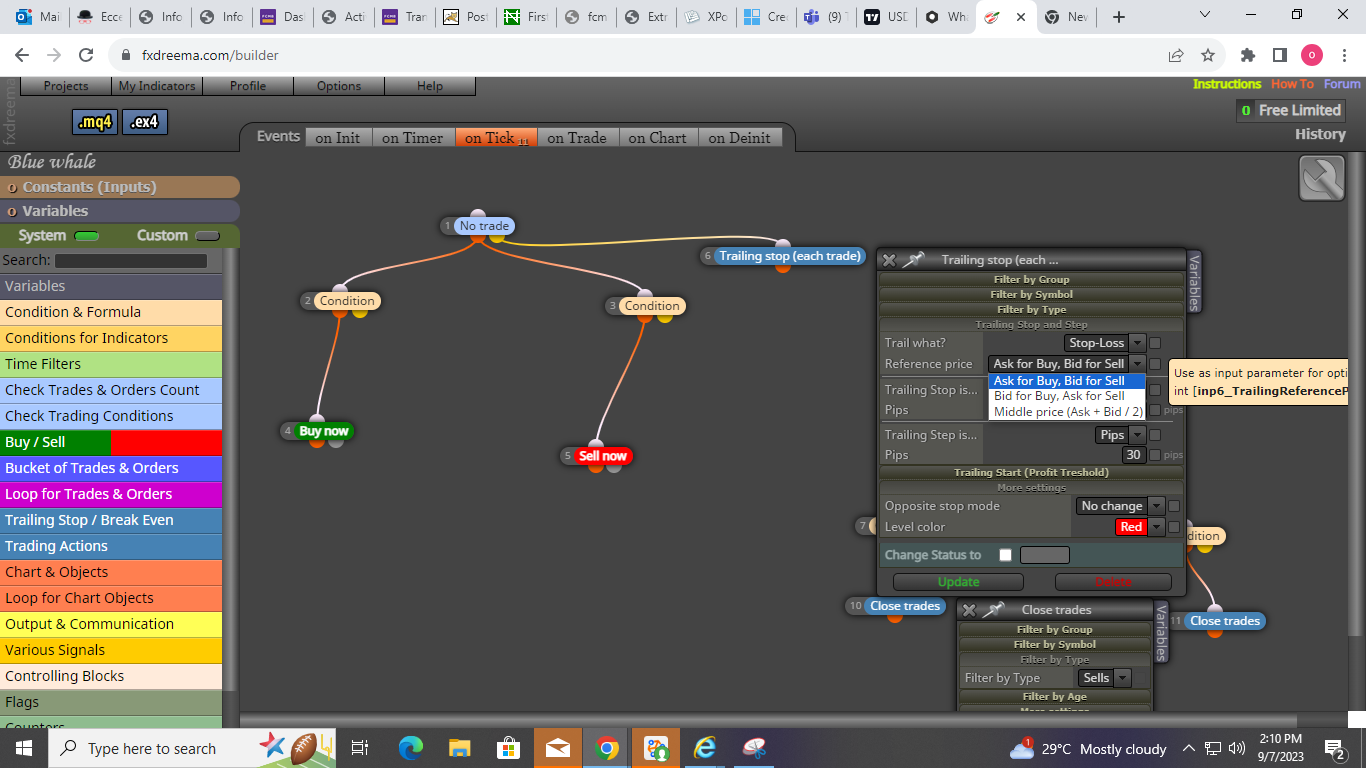The width and height of the screenshot is (1366, 768).
Task: Tick the input checkbox for Opposite stop mode
Action: click(1174, 506)
